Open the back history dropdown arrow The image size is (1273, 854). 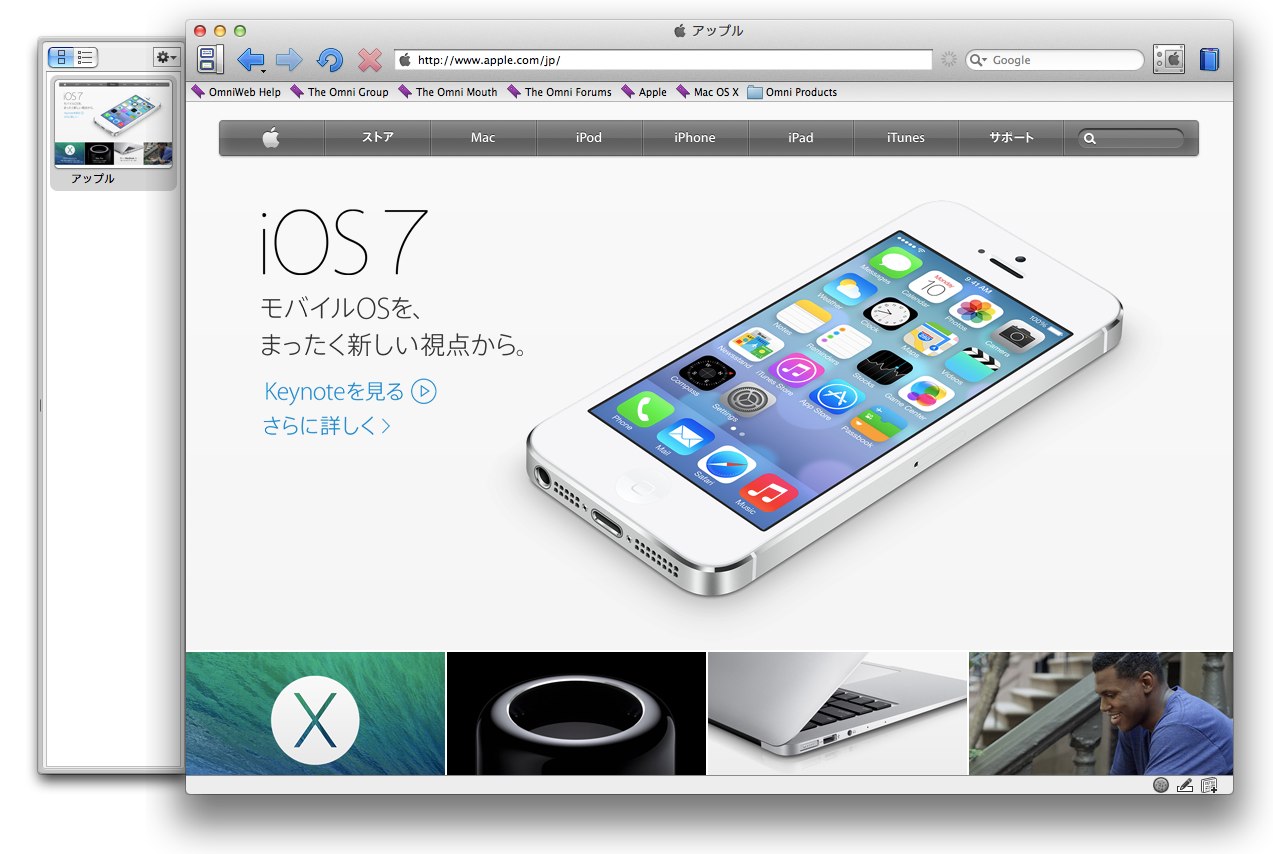coord(263,70)
